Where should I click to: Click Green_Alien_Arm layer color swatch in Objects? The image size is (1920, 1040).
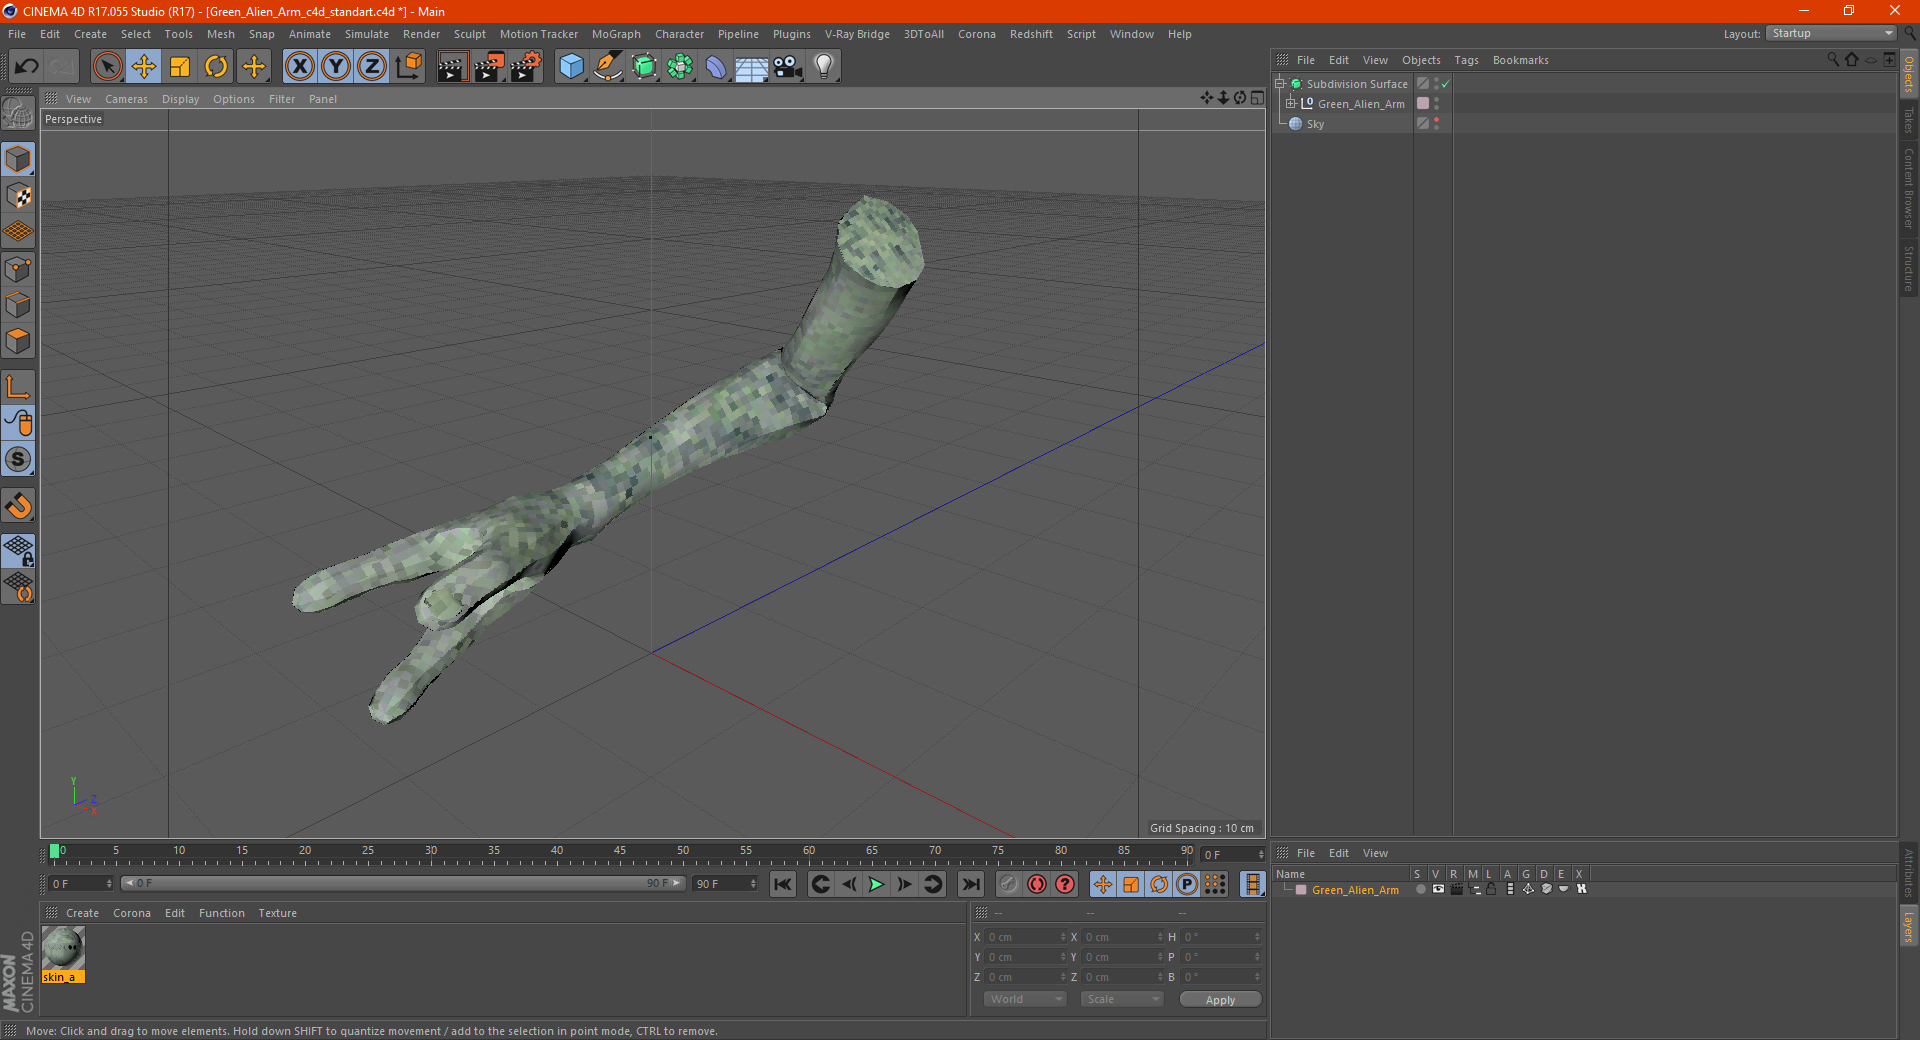coord(1423,103)
